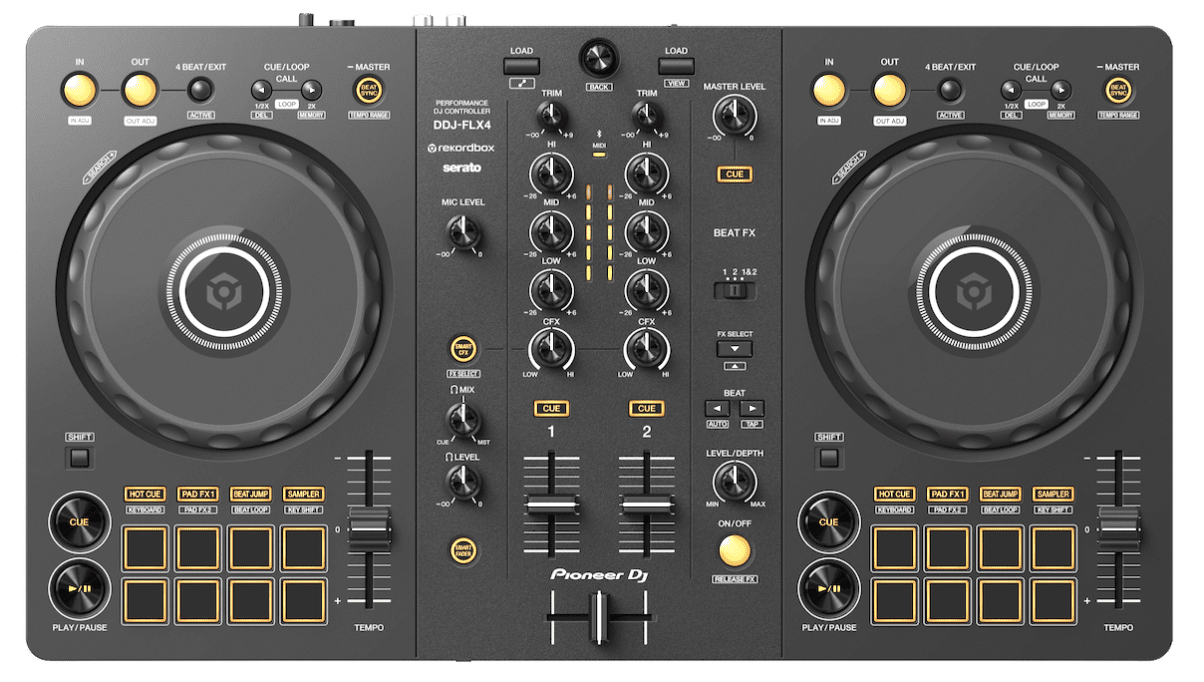The width and height of the screenshot is (1204, 682).
Task: Click BEAT right arrow (TAP) button
Action: [753, 408]
